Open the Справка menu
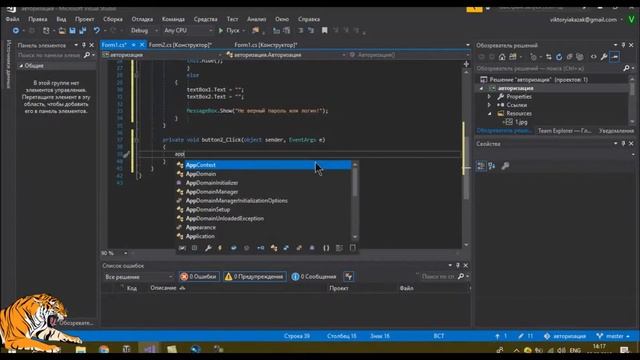Image resolution: width=640 pixels, height=360 pixels. [x=309, y=19]
